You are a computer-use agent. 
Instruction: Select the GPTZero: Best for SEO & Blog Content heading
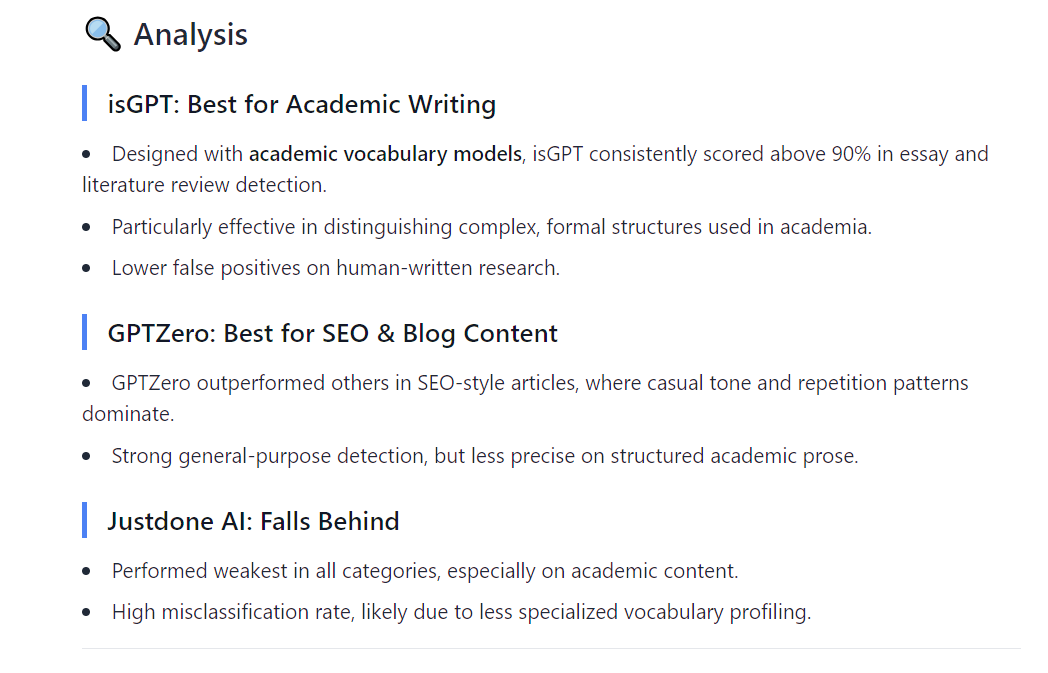[x=332, y=333]
